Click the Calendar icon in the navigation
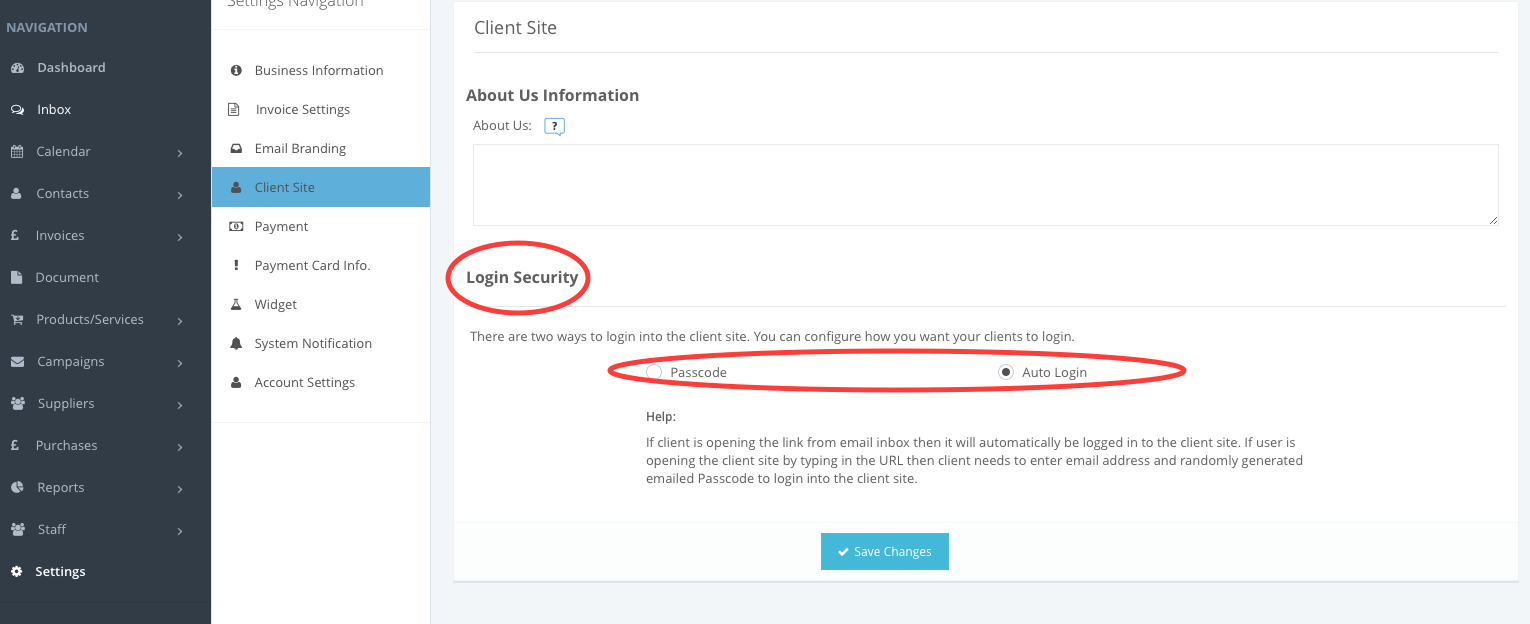 17,152
